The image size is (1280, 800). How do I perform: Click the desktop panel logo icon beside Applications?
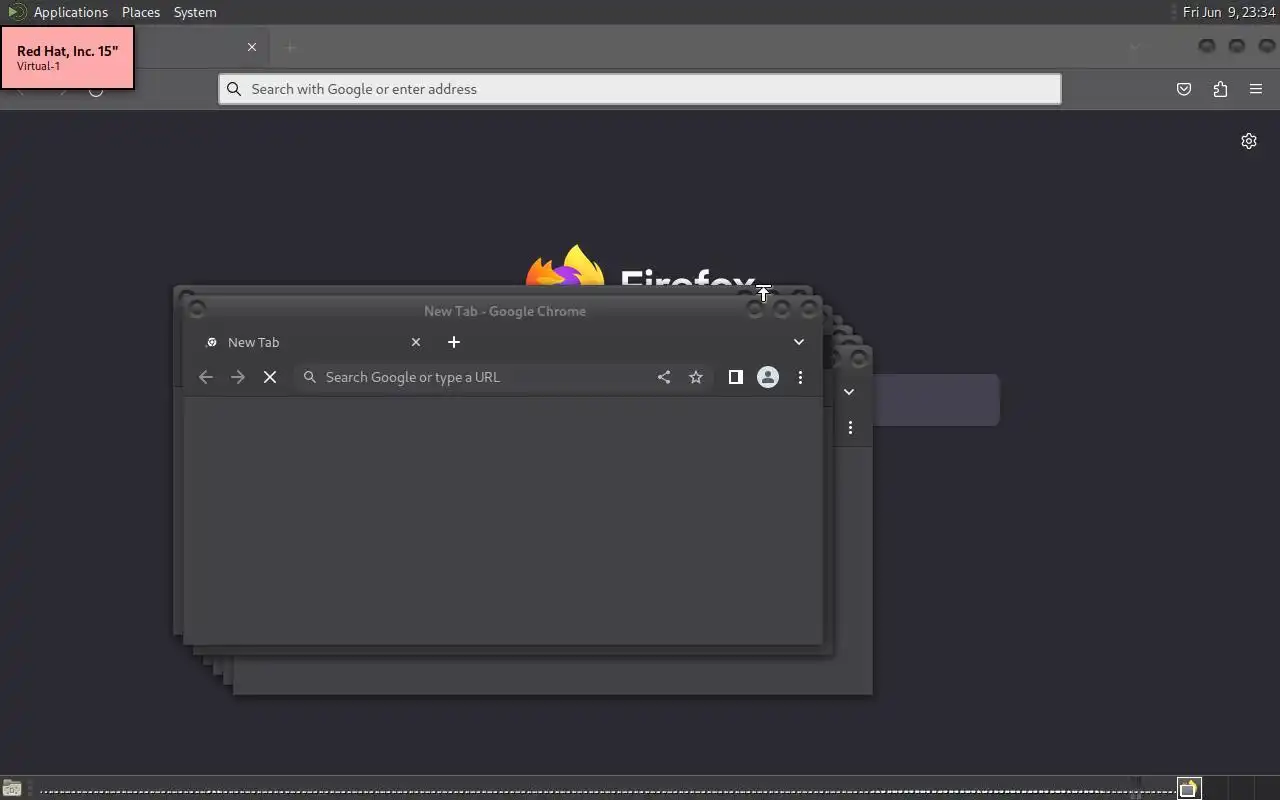tap(16, 12)
